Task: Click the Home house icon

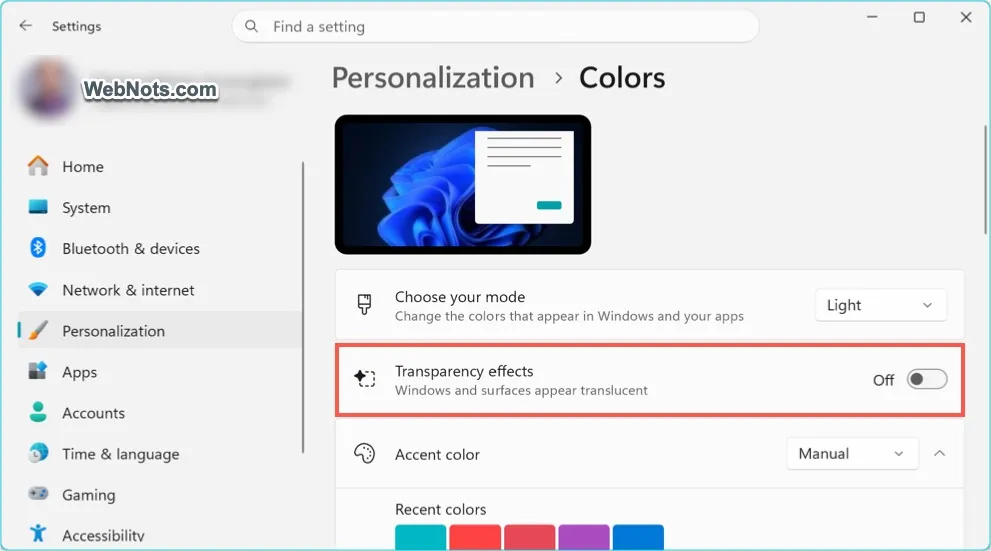Action: [38, 166]
